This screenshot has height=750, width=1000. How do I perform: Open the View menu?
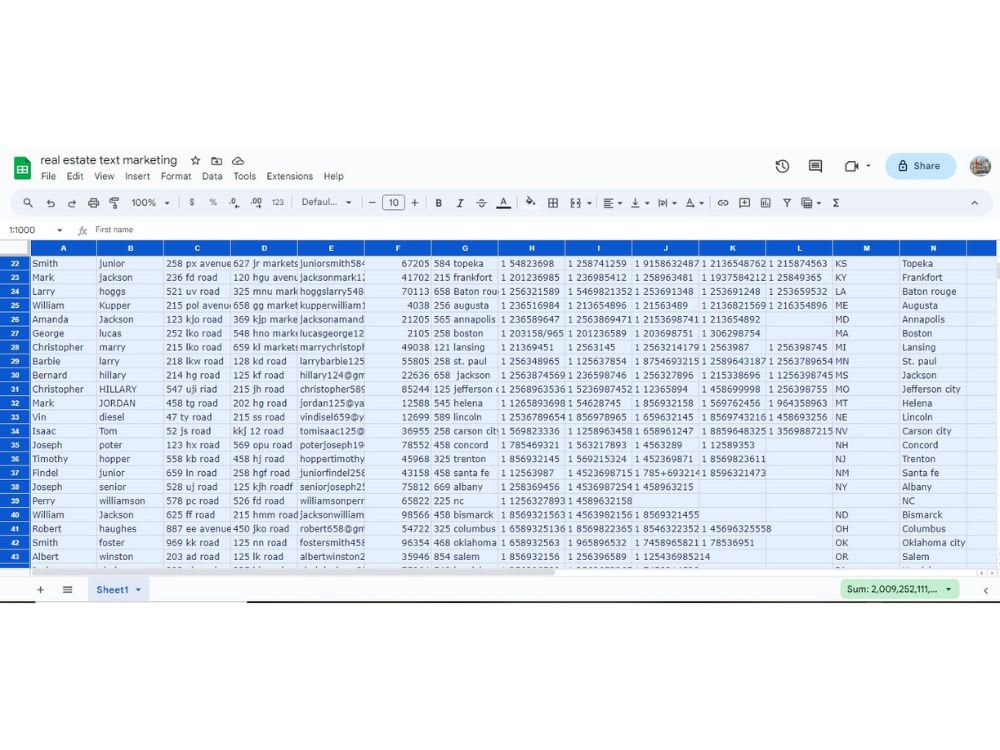click(104, 176)
